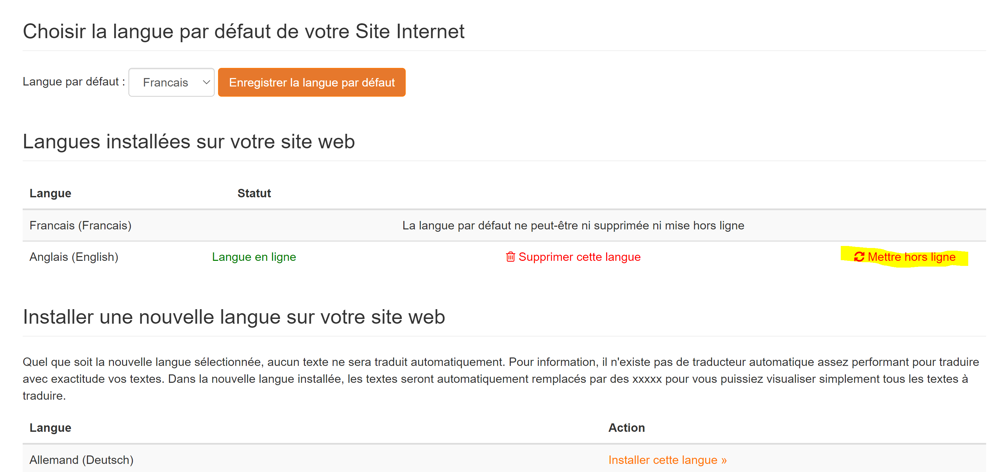Click the Langue par défaut label
This screenshot has width=1000, height=472.
tap(74, 82)
